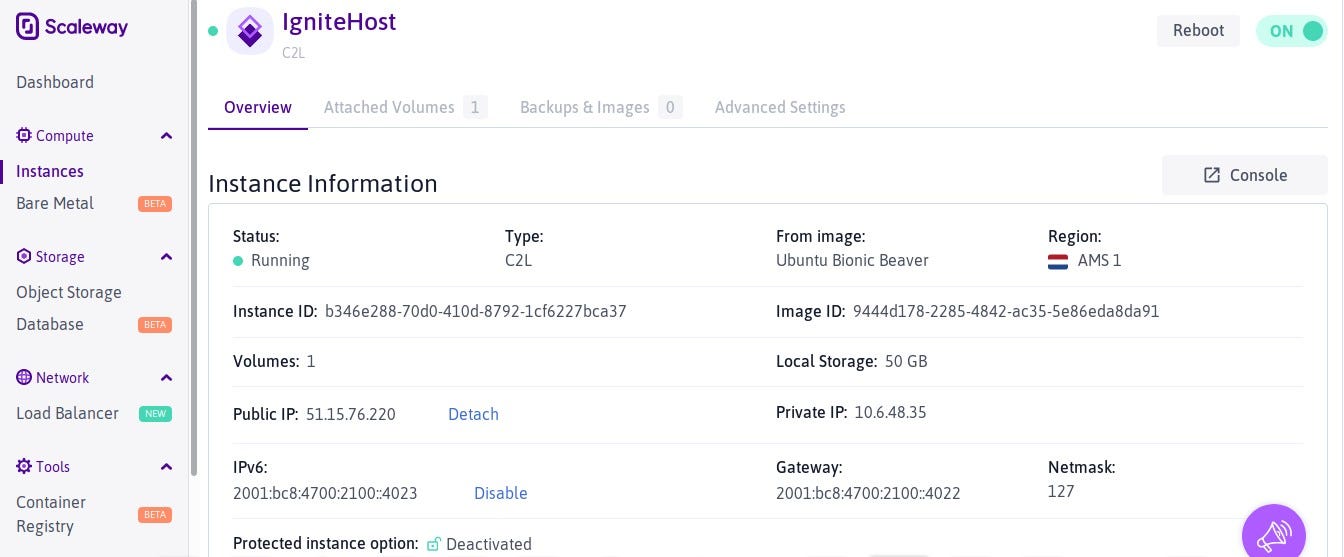Open Database in the sidebar
Image resolution: width=1344 pixels, height=557 pixels.
pos(50,324)
